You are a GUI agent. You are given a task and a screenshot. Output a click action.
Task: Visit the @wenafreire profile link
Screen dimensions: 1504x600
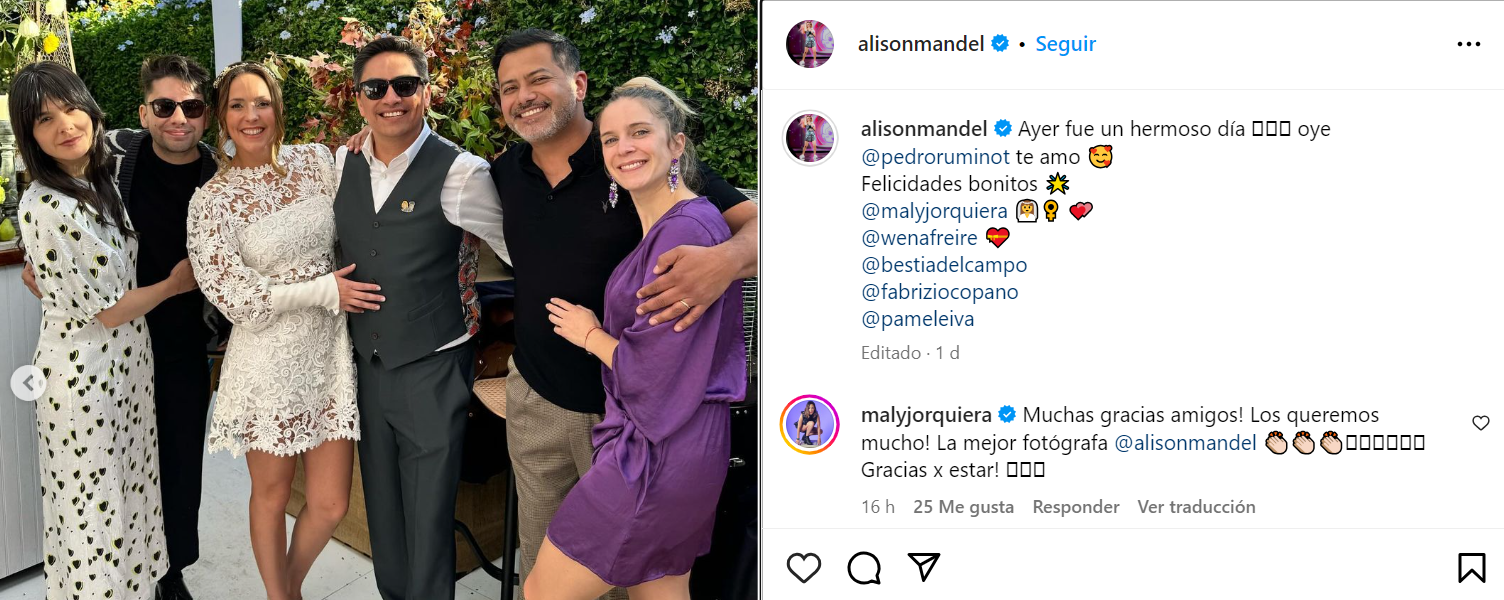click(x=918, y=238)
